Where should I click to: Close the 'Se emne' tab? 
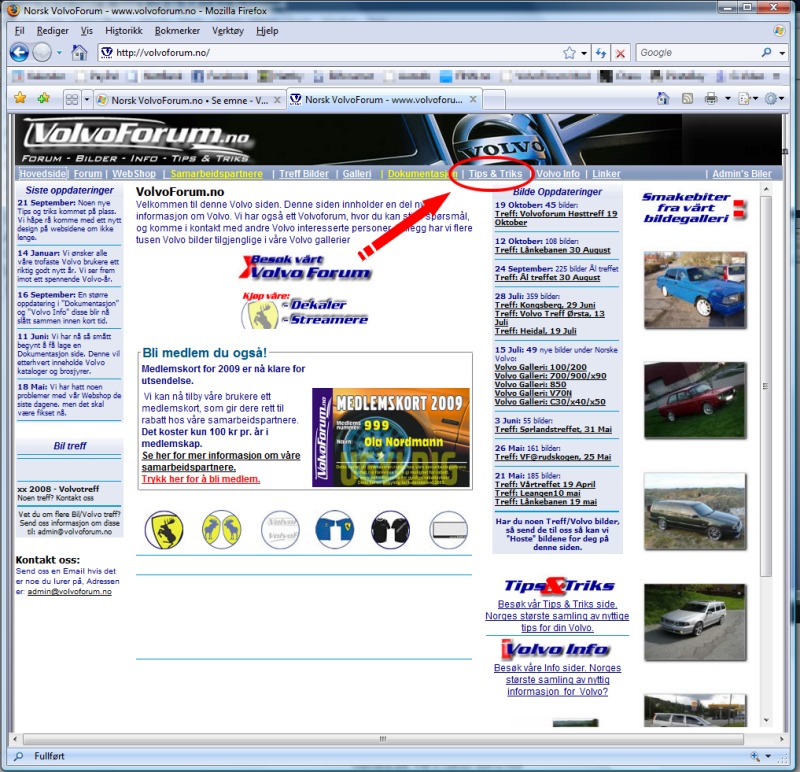click(277, 100)
